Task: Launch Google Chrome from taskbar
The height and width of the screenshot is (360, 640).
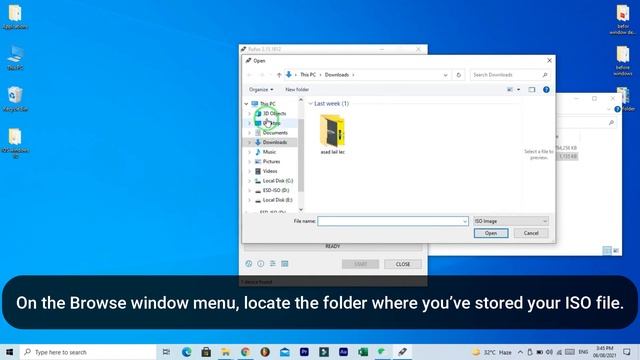Action: tap(245, 352)
